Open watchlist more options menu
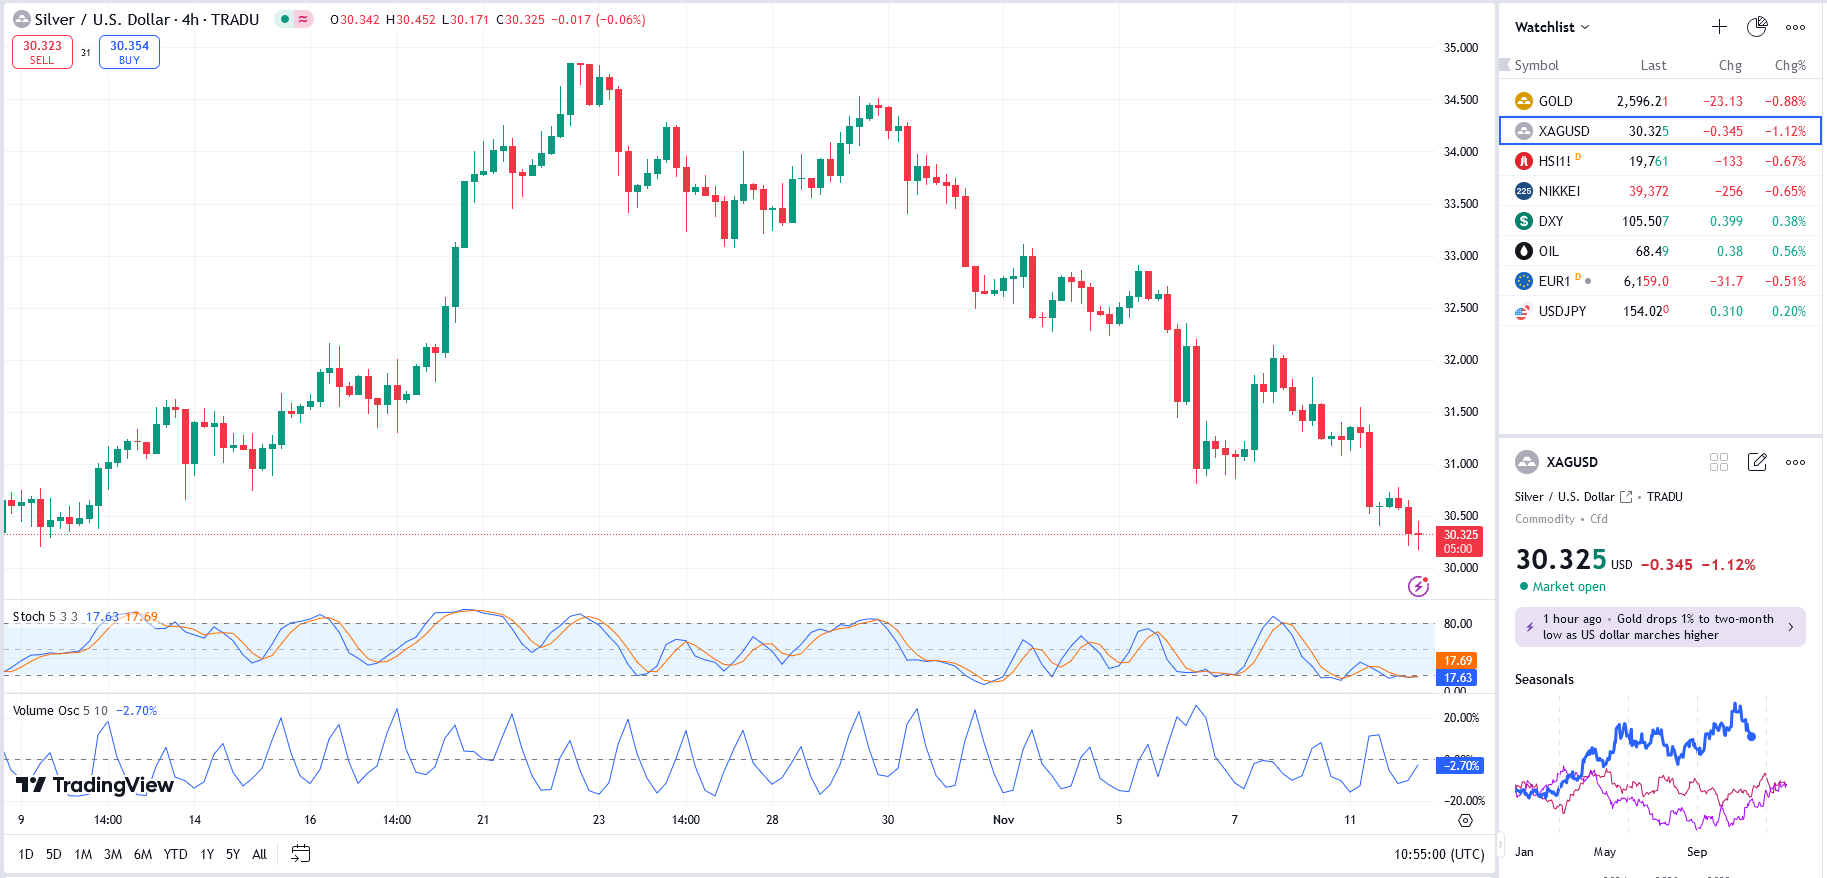 point(1795,27)
